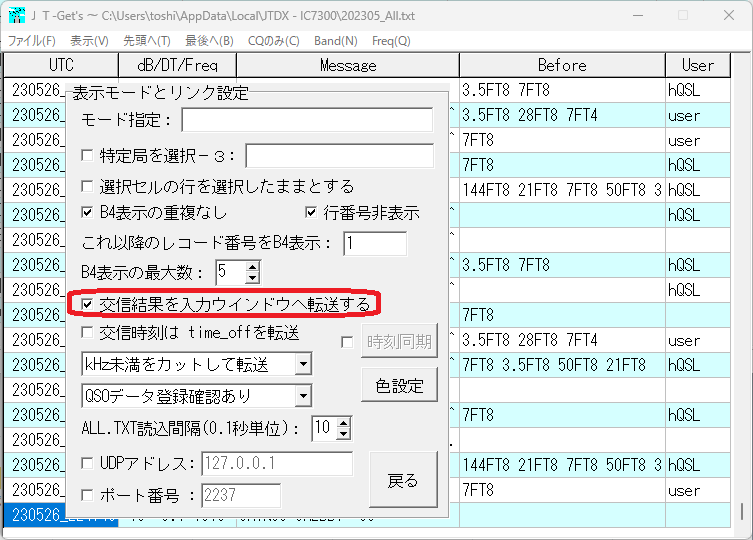Click the 戻る button
The width and height of the screenshot is (753, 540).
coord(403,479)
